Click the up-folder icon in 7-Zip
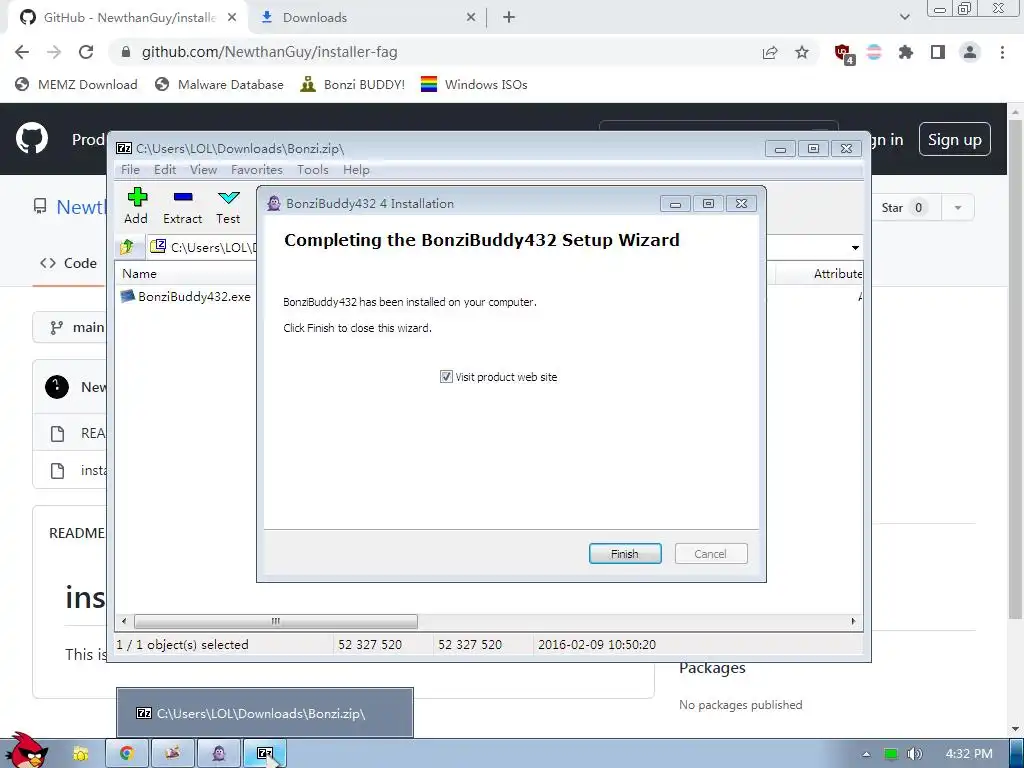Viewport: 1024px width, 768px height. point(127,247)
